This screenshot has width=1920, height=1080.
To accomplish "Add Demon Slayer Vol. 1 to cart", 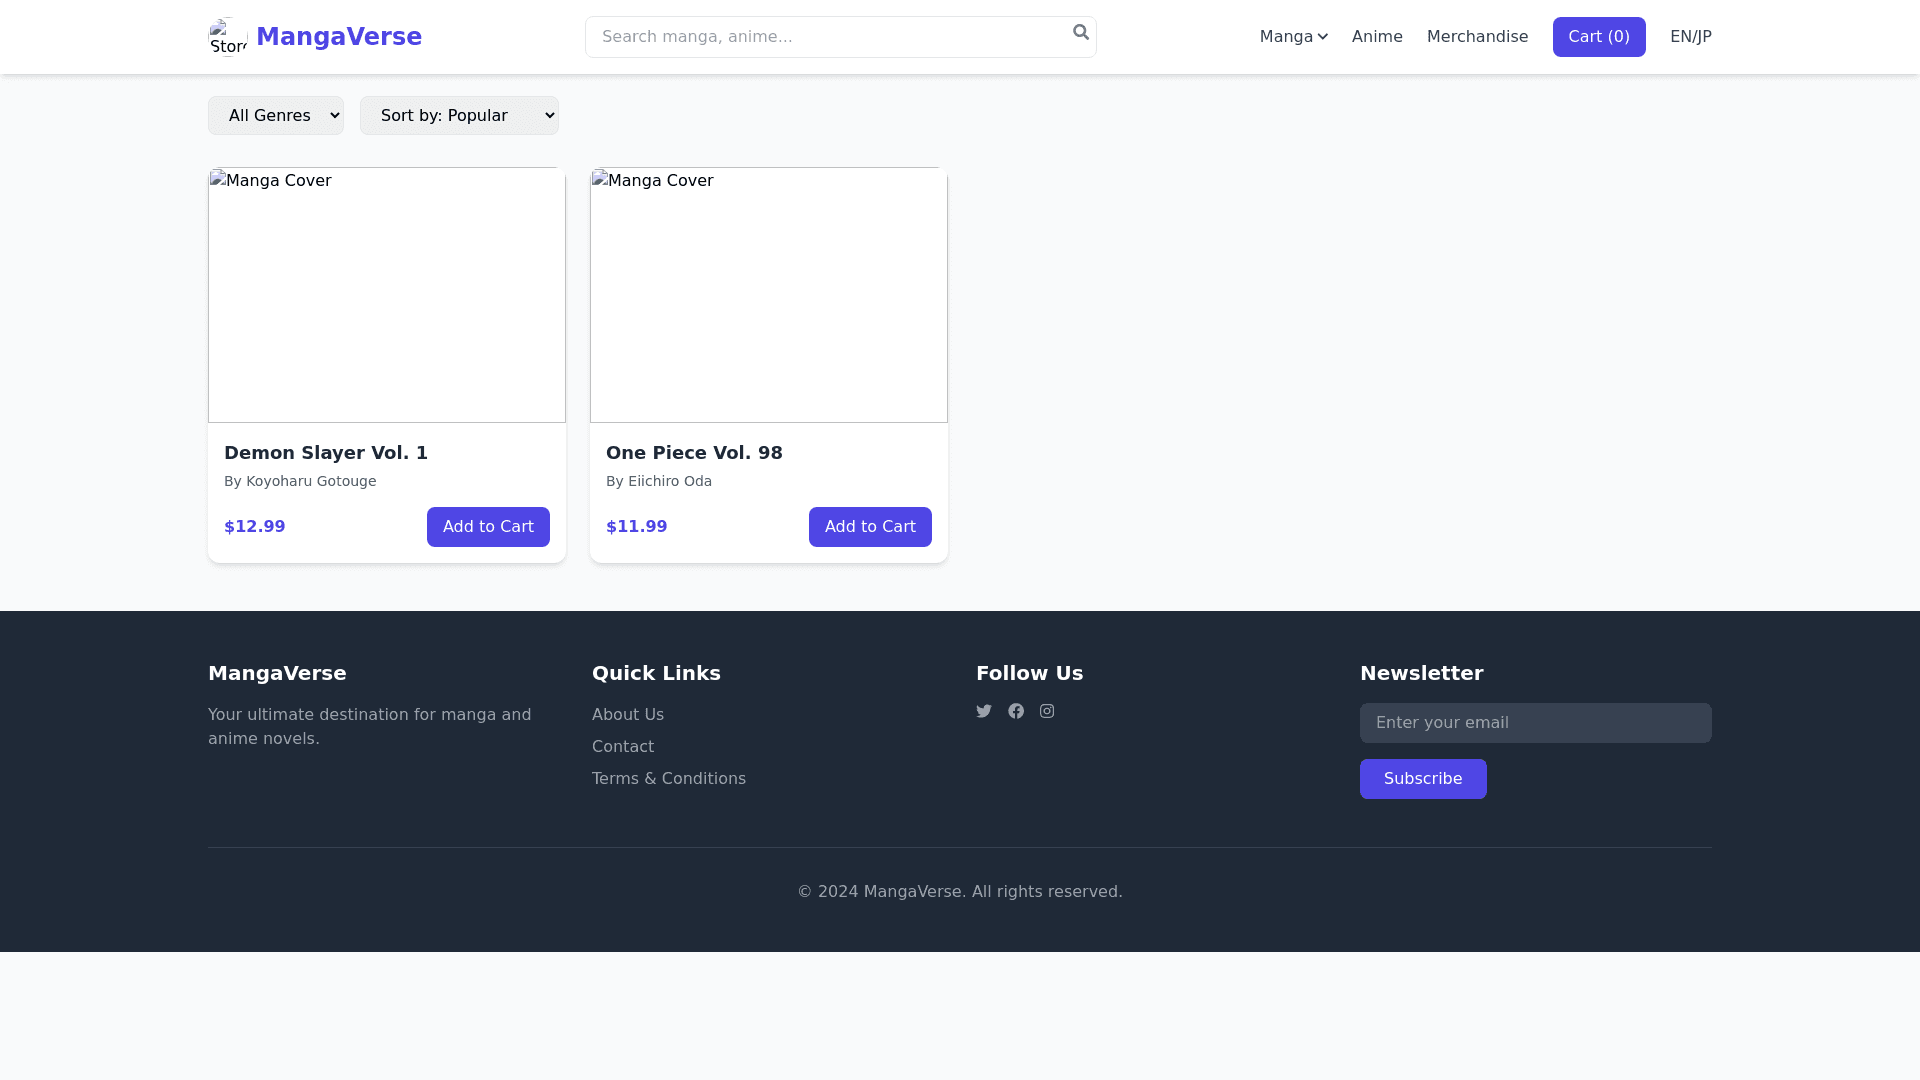I will pos(488,527).
